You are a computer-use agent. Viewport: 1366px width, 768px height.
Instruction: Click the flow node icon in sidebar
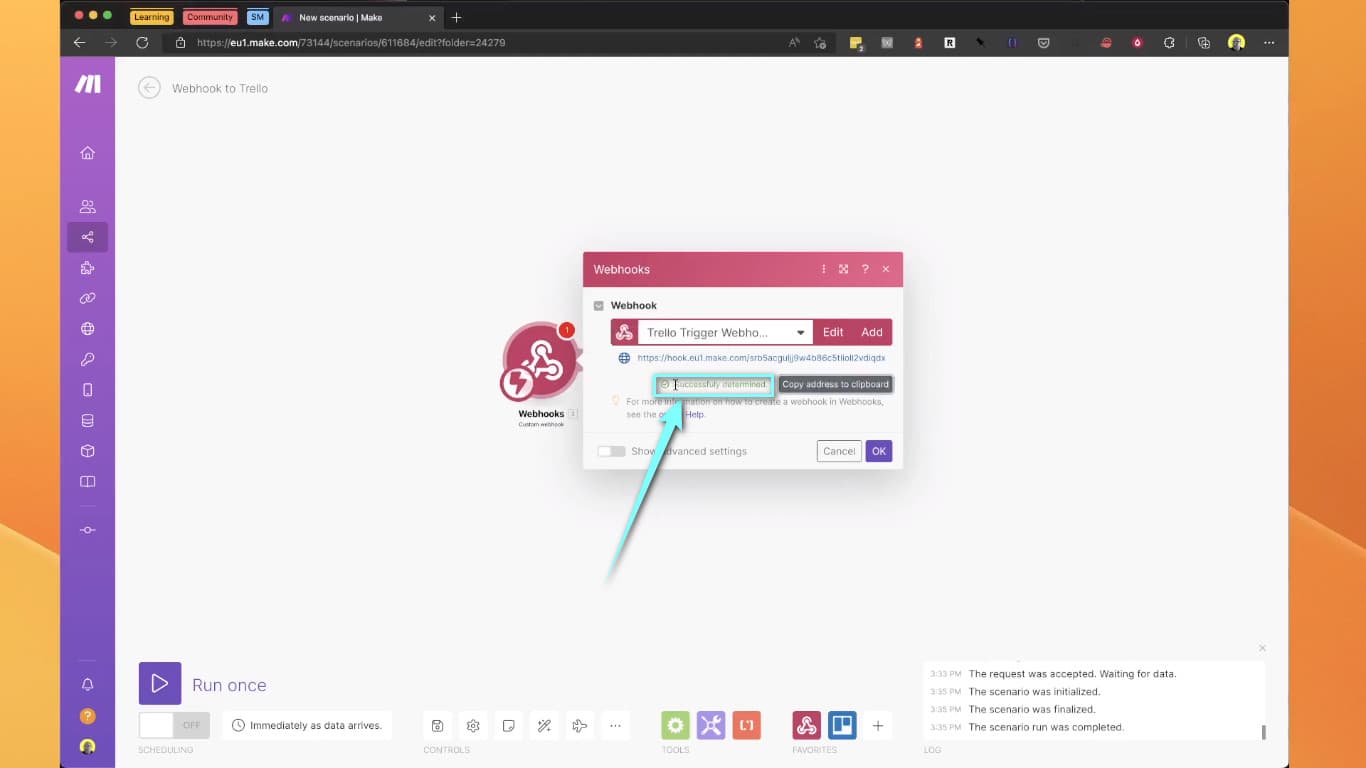pyautogui.click(x=88, y=530)
